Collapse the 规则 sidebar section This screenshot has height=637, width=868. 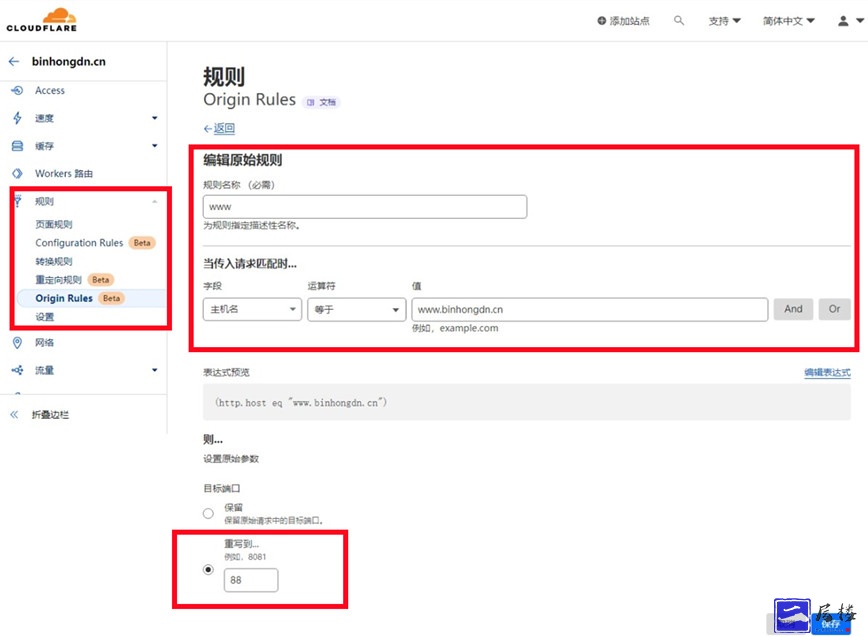pyautogui.click(x=154, y=201)
